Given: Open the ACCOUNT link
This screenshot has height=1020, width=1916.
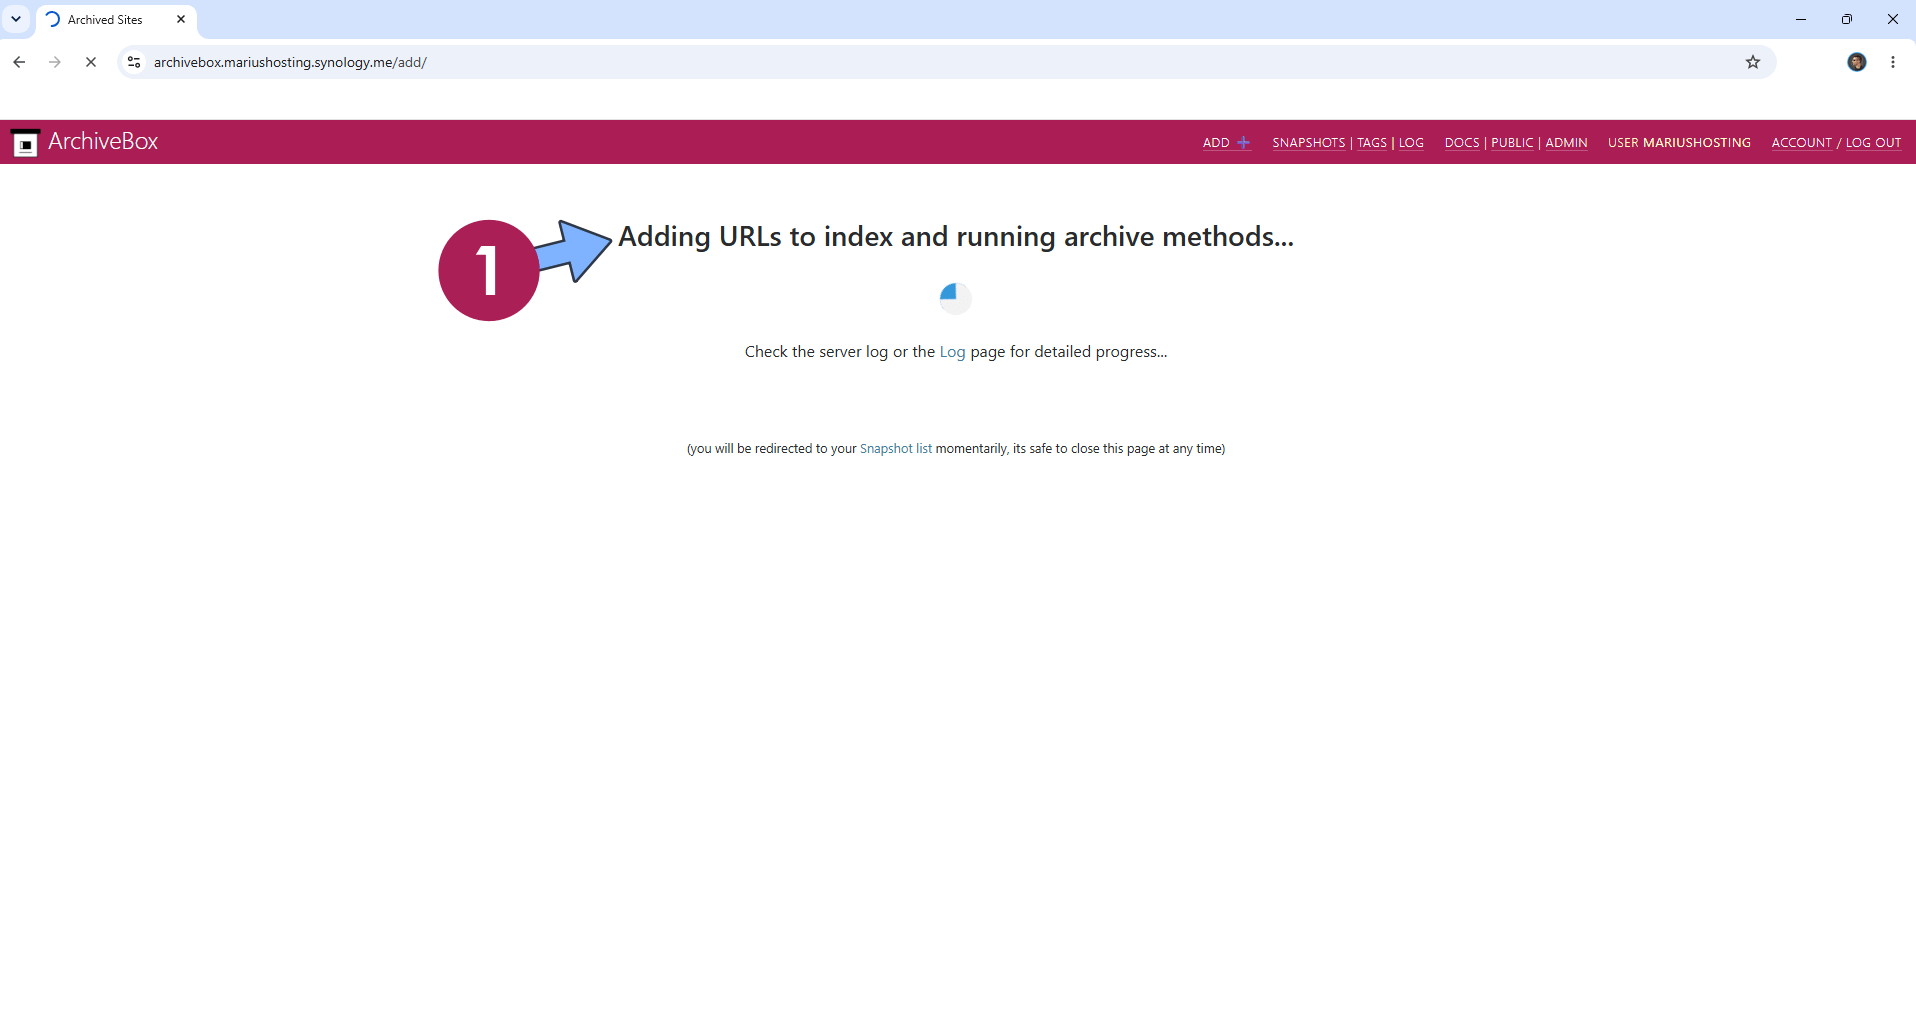Looking at the screenshot, I should 1802,143.
